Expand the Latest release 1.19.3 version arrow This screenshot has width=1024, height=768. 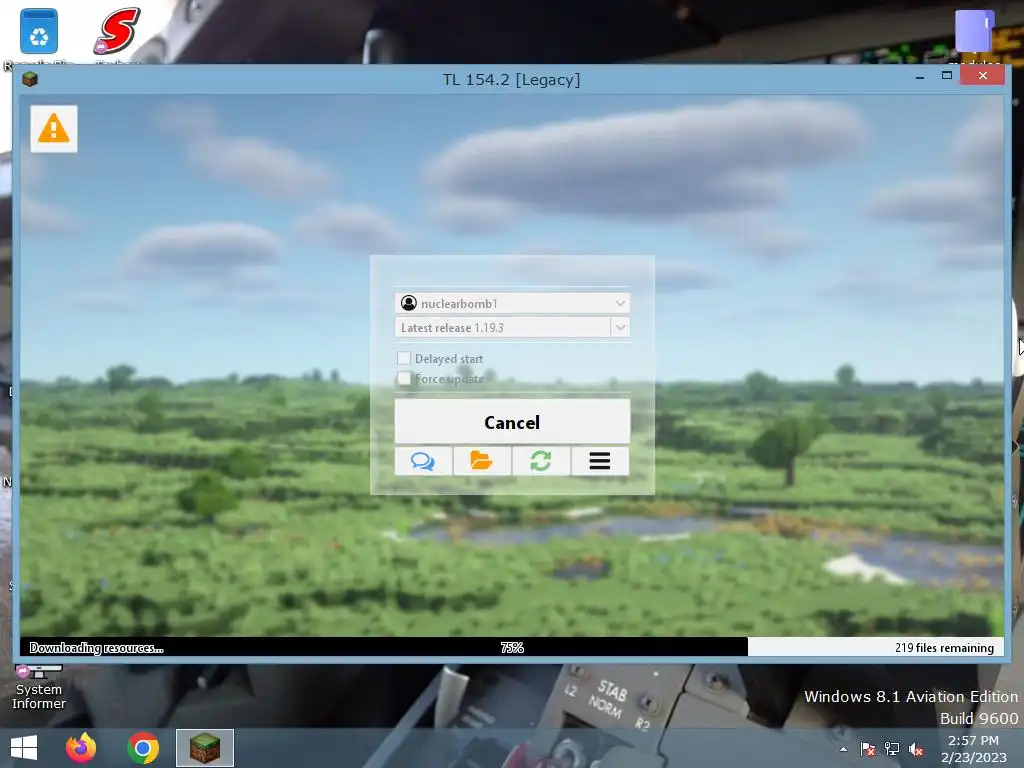tap(620, 327)
